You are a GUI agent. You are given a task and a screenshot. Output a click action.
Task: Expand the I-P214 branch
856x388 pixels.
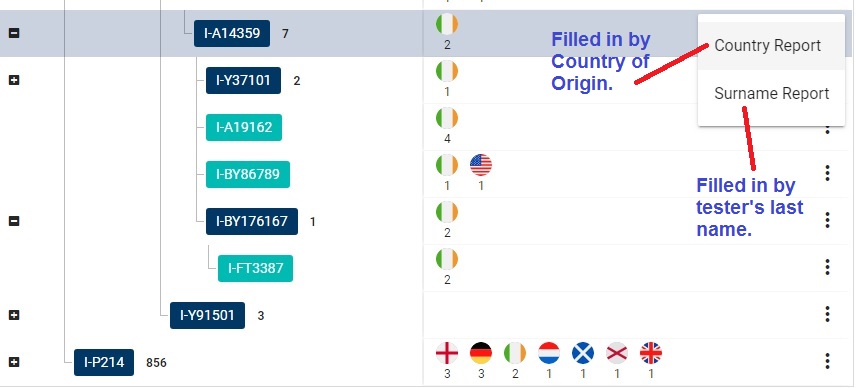[14, 362]
